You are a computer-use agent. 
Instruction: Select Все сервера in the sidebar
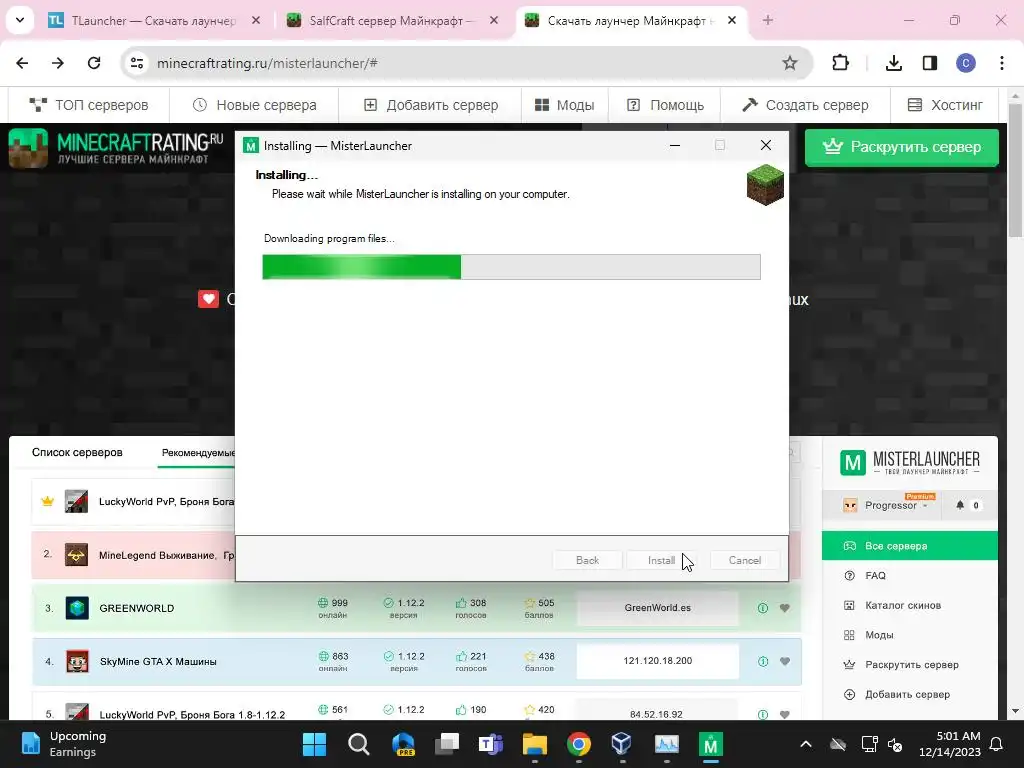pos(910,546)
